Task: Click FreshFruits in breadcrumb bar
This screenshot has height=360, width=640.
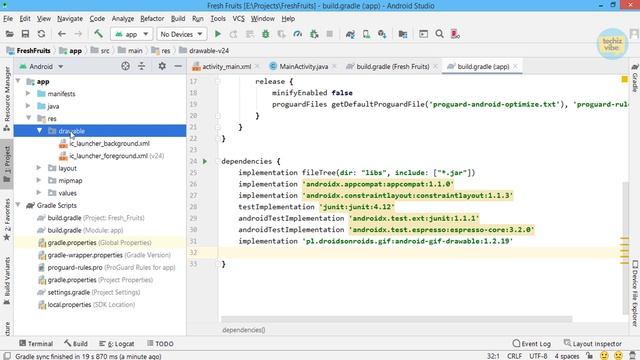Action: pos(29,51)
